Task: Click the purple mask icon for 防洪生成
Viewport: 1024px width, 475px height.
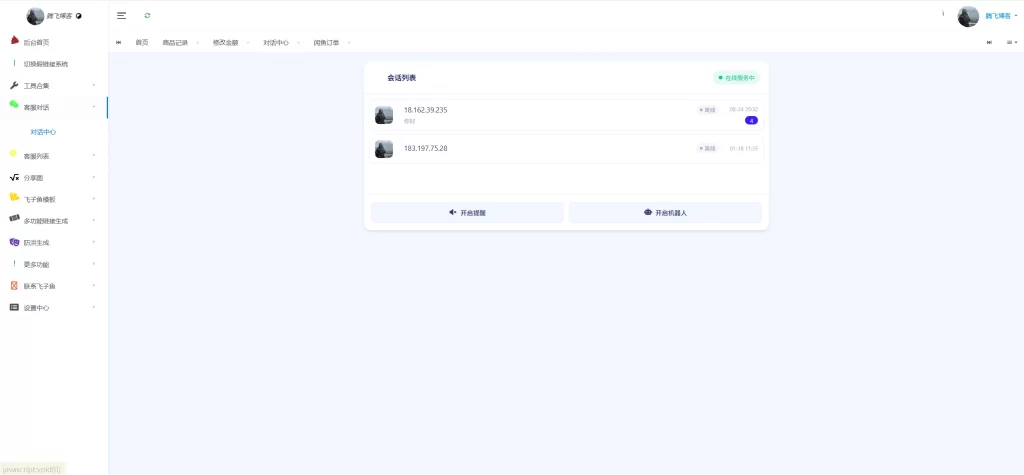Action: 14,242
